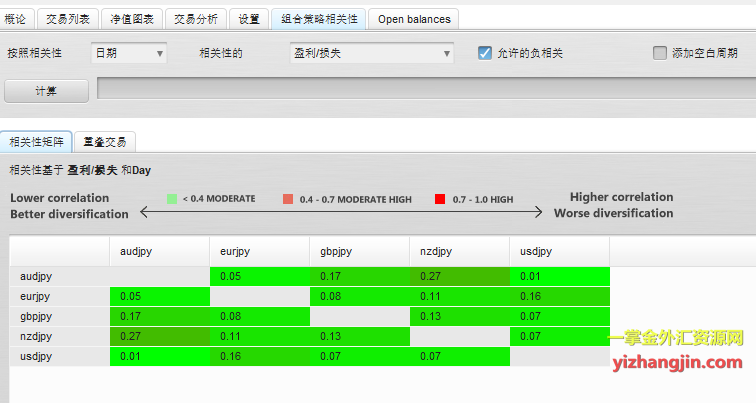This screenshot has height=403, width=756.
Task: Click the red 0.7 - 1.0 HIGH legend swatch
Action: [x=440, y=199]
